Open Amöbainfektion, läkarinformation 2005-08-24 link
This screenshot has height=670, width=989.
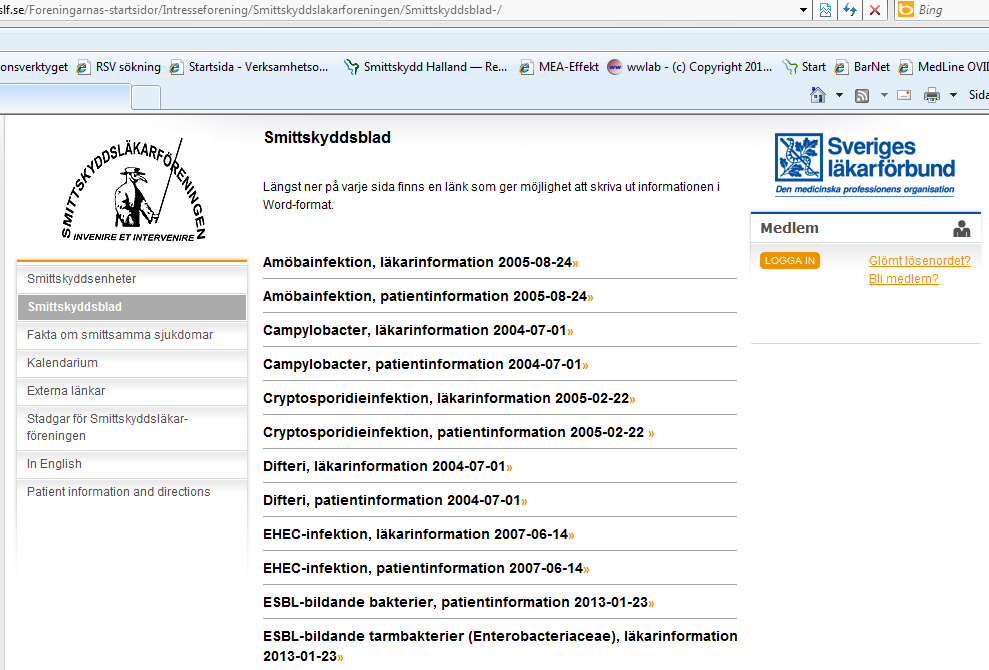tap(421, 262)
